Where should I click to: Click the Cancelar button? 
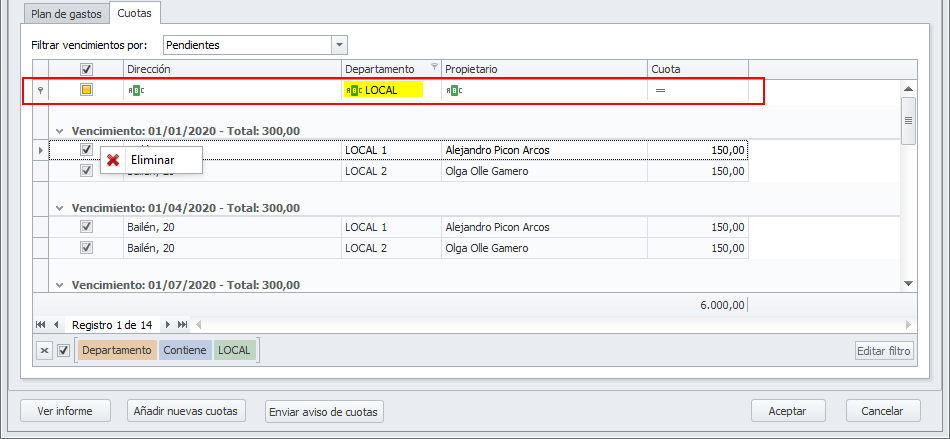883,411
